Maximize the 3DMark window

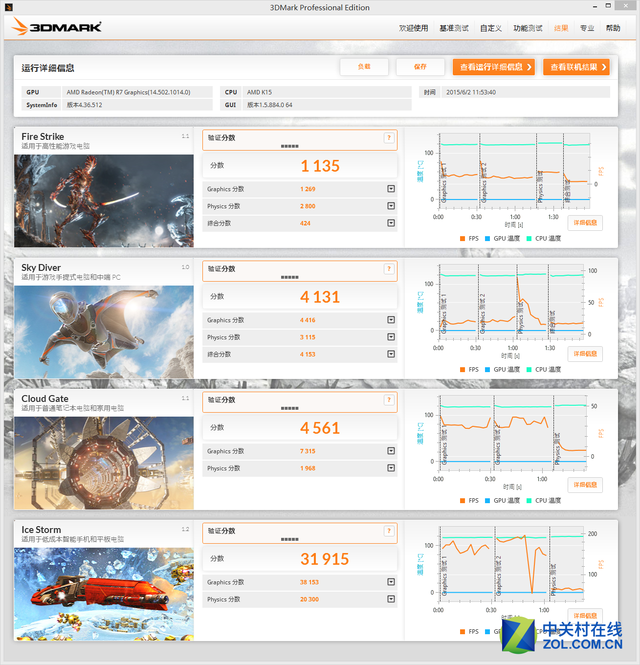608,6
